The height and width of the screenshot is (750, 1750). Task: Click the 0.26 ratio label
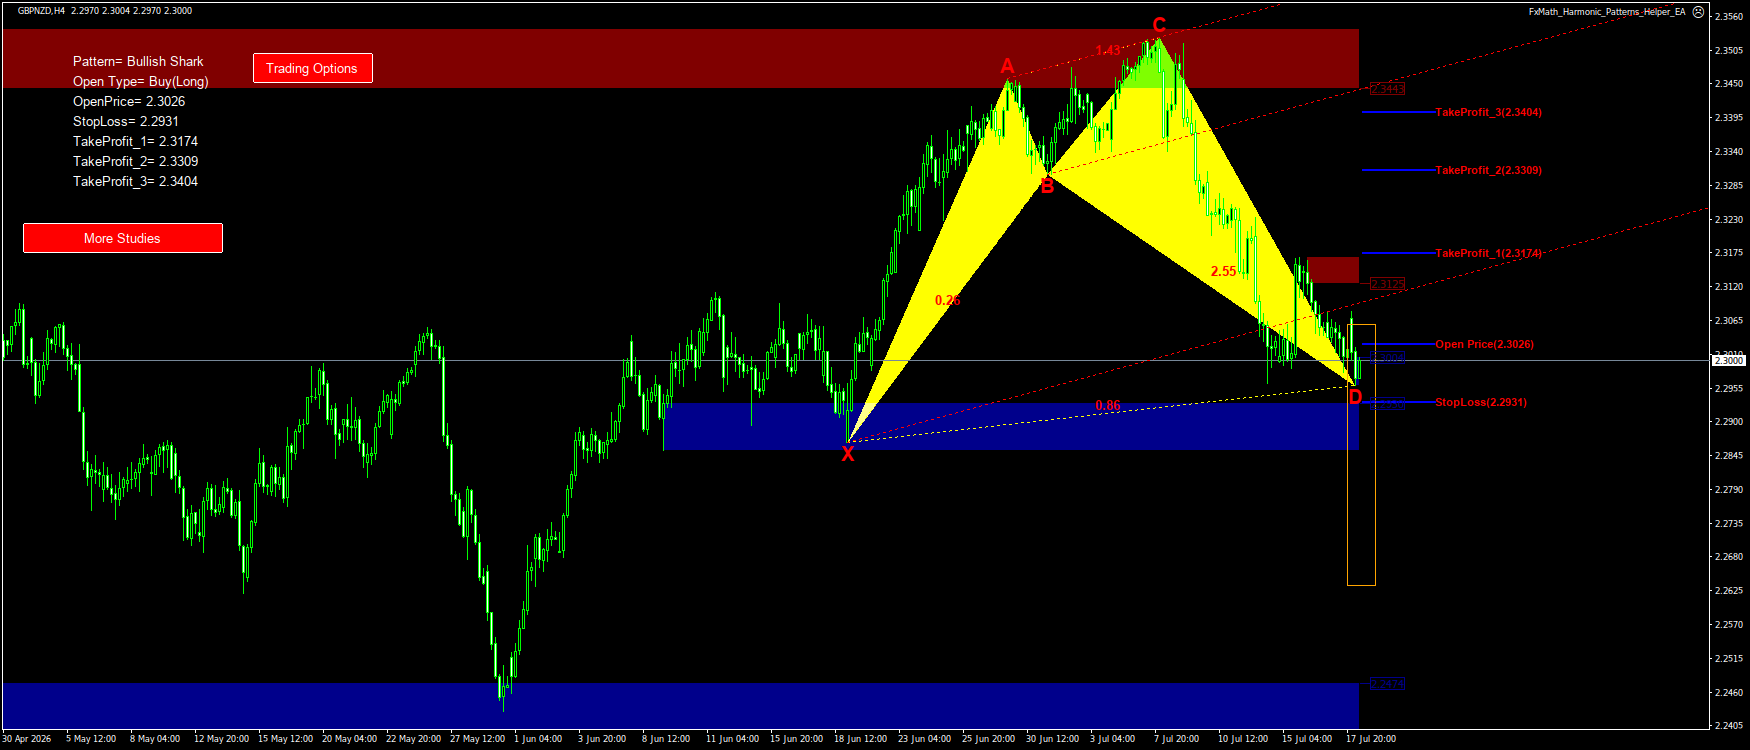click(x=947, y=300)
